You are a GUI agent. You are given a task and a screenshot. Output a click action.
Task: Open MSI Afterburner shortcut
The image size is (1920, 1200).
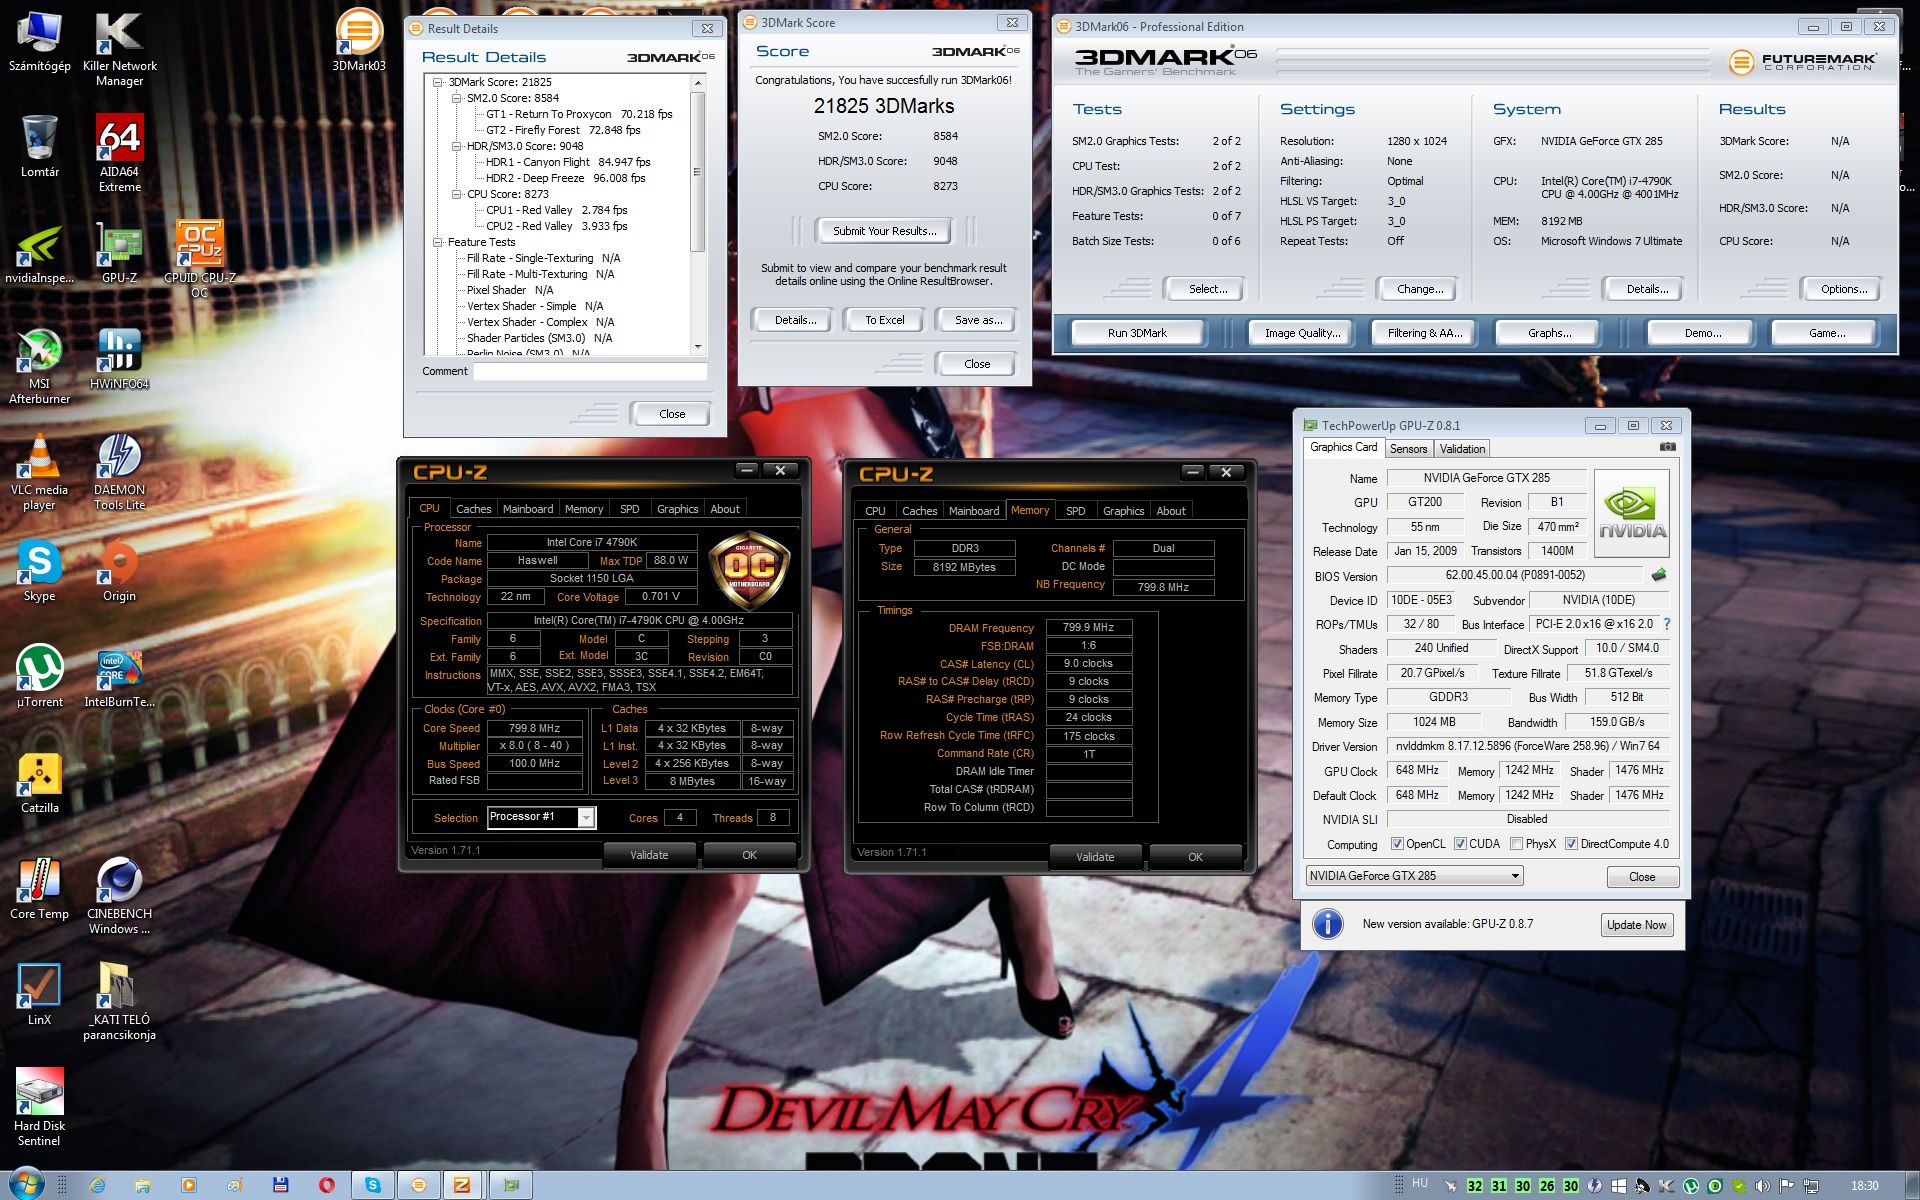[x=39, y=366]
